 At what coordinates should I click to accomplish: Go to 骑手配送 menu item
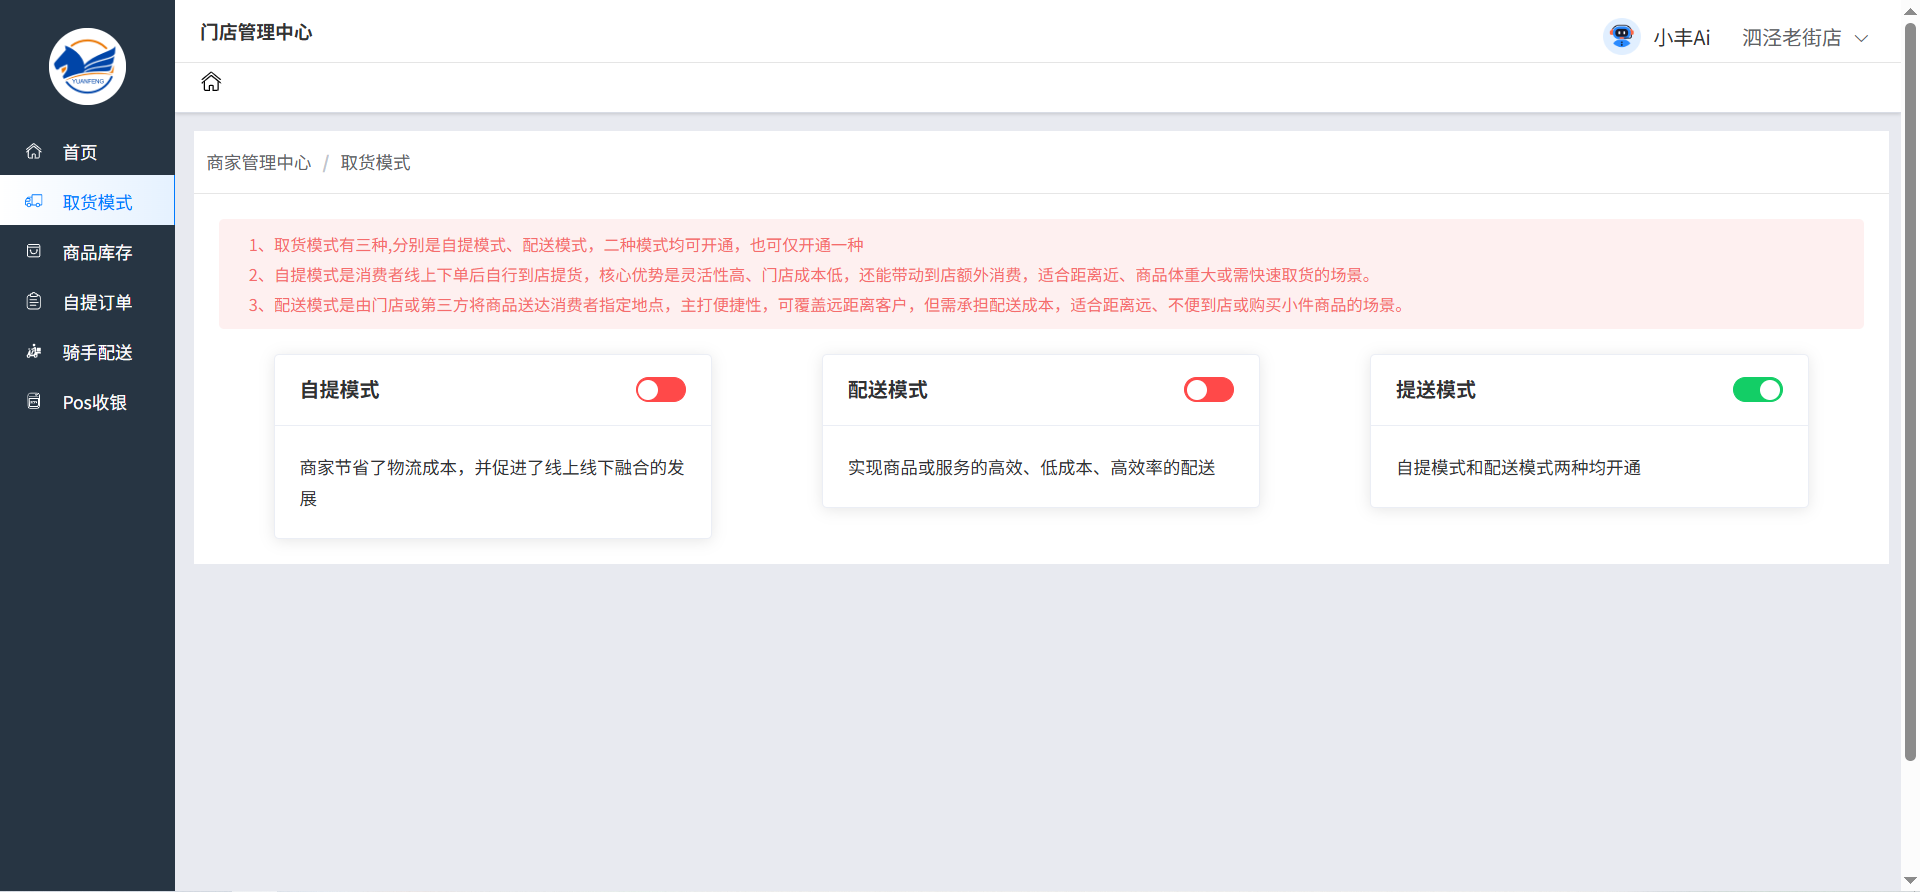tap(97, 353)
